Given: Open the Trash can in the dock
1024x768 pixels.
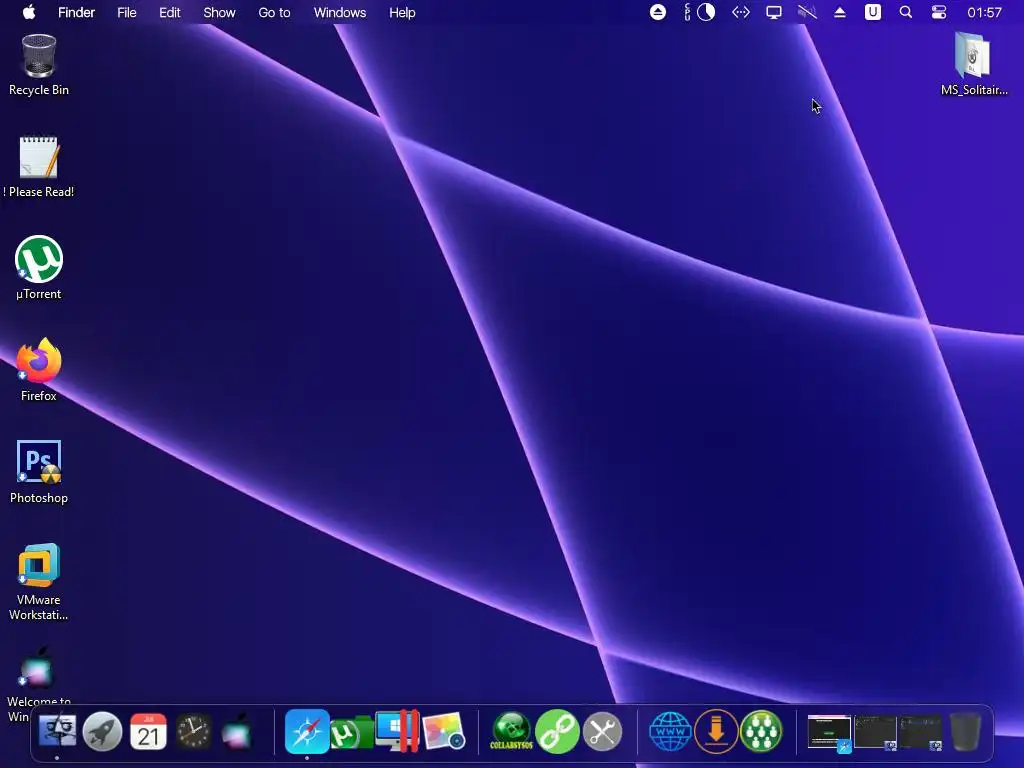Looking at the screenshot, I should pos(965,731).
